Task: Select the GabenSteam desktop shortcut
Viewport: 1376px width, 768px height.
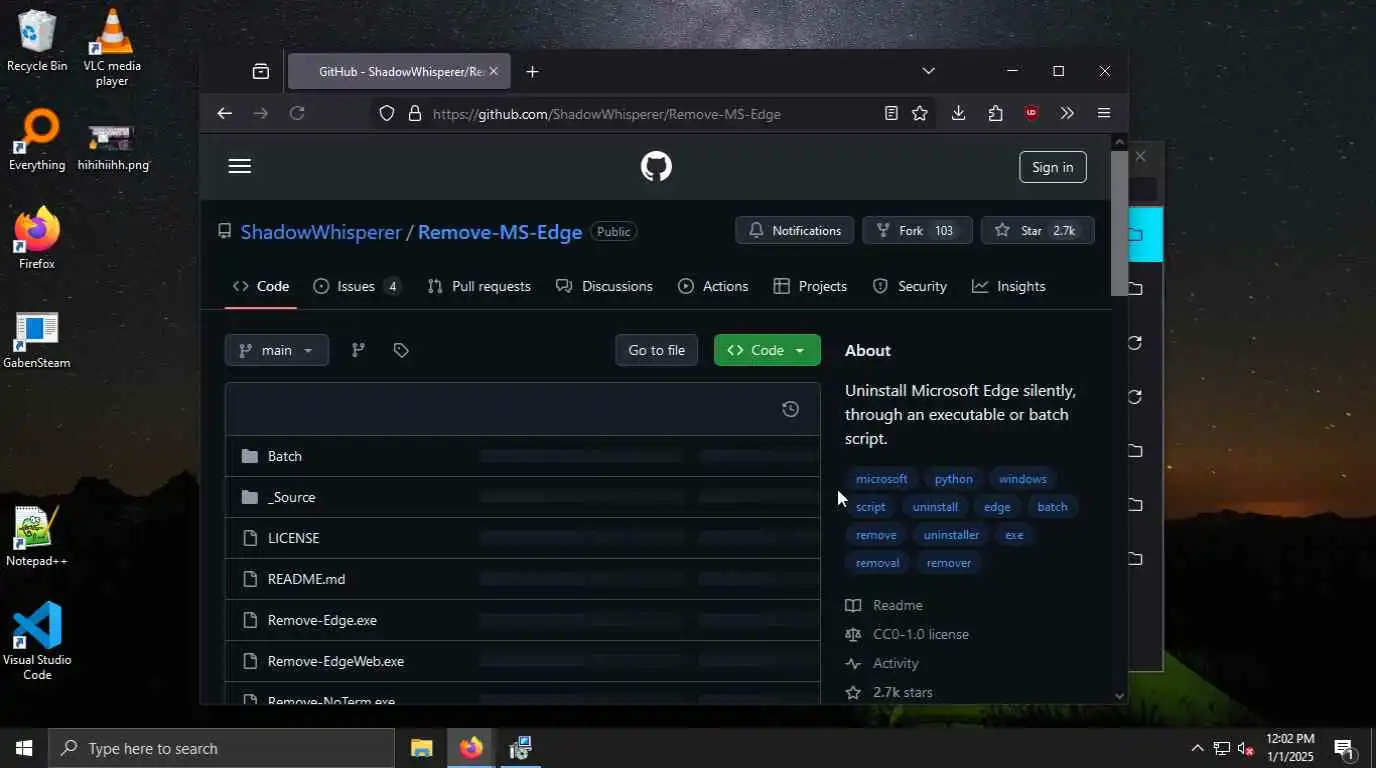Action: 37,340
